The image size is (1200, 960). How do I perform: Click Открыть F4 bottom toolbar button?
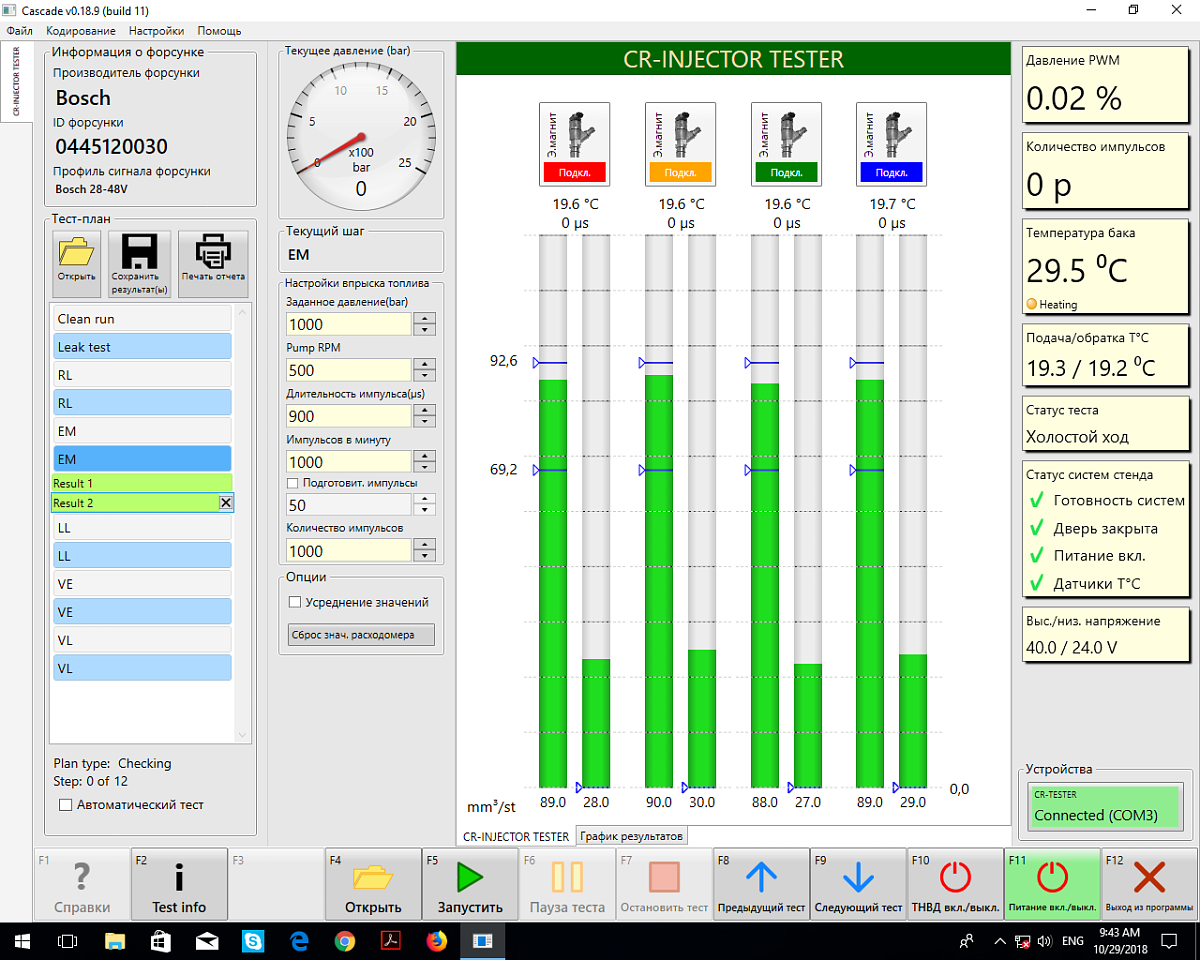(x=373, y=884)
